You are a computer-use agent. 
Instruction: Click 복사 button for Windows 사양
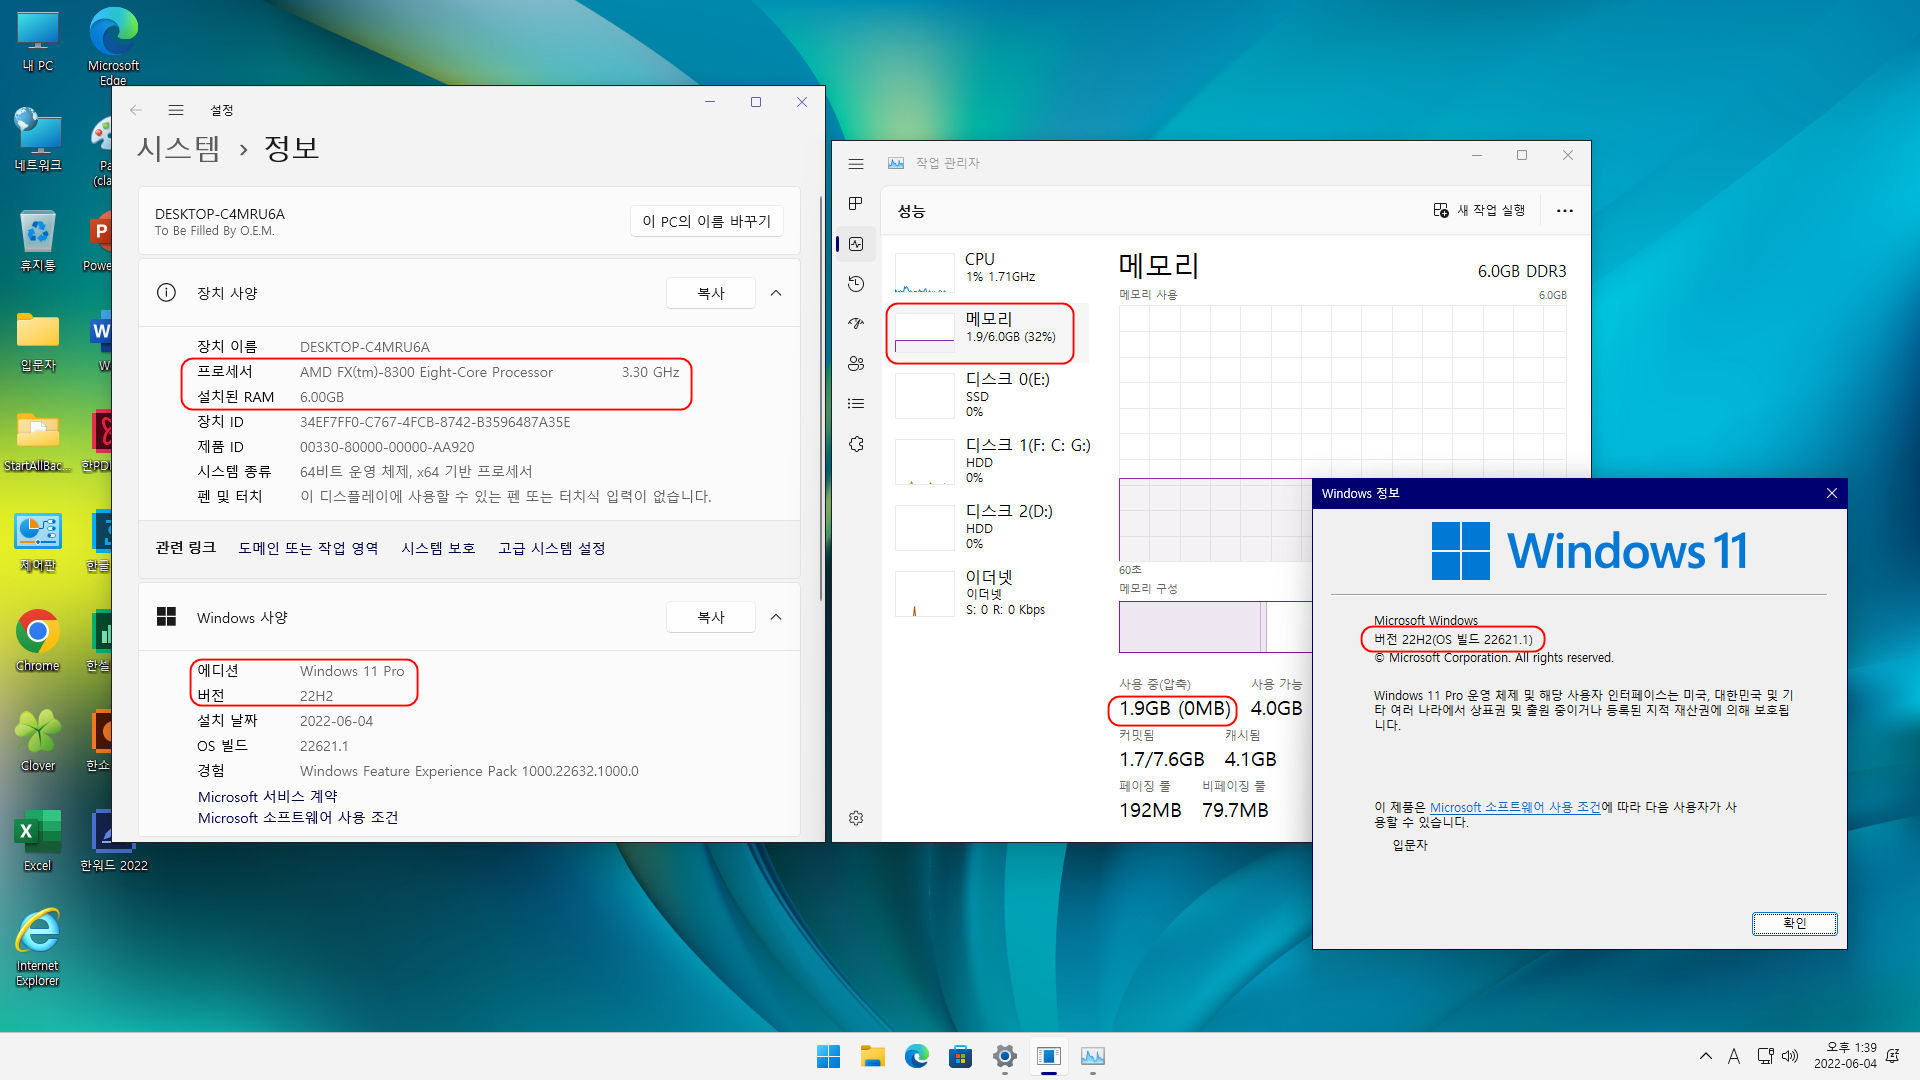click(711, 617)
